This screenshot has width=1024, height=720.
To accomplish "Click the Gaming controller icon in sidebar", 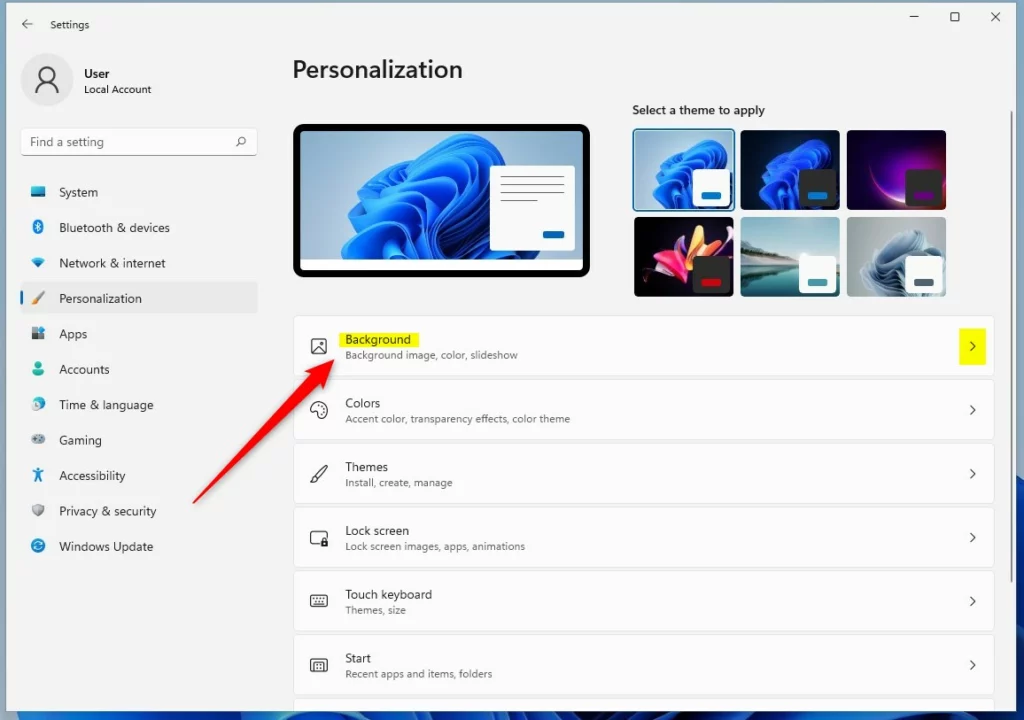I will (x=38, y=440).
